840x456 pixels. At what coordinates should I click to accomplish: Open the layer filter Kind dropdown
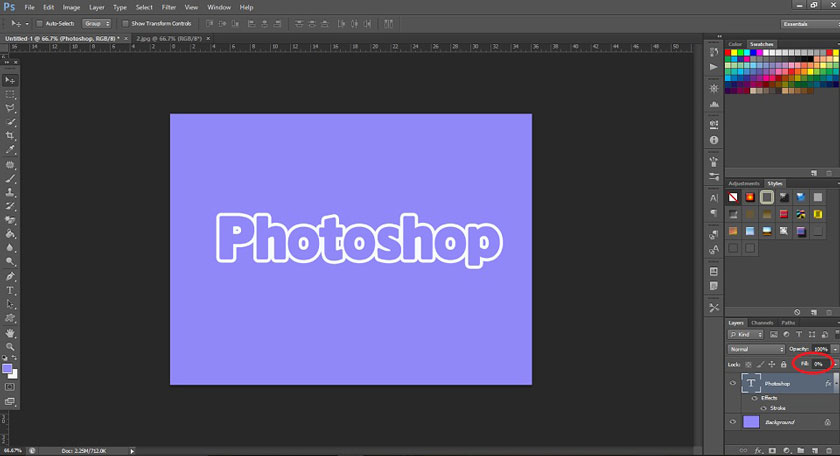click(745, 334)
